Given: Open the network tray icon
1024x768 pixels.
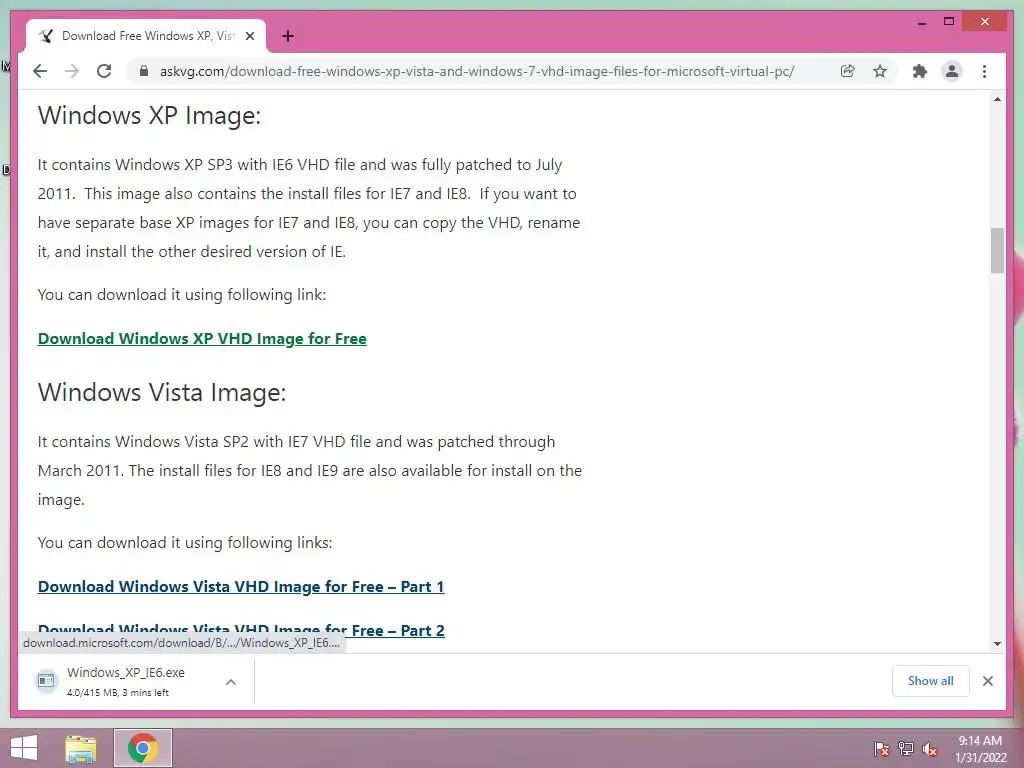Looking at the screenshot, I should pyautogui.click(x=906, y=749).
